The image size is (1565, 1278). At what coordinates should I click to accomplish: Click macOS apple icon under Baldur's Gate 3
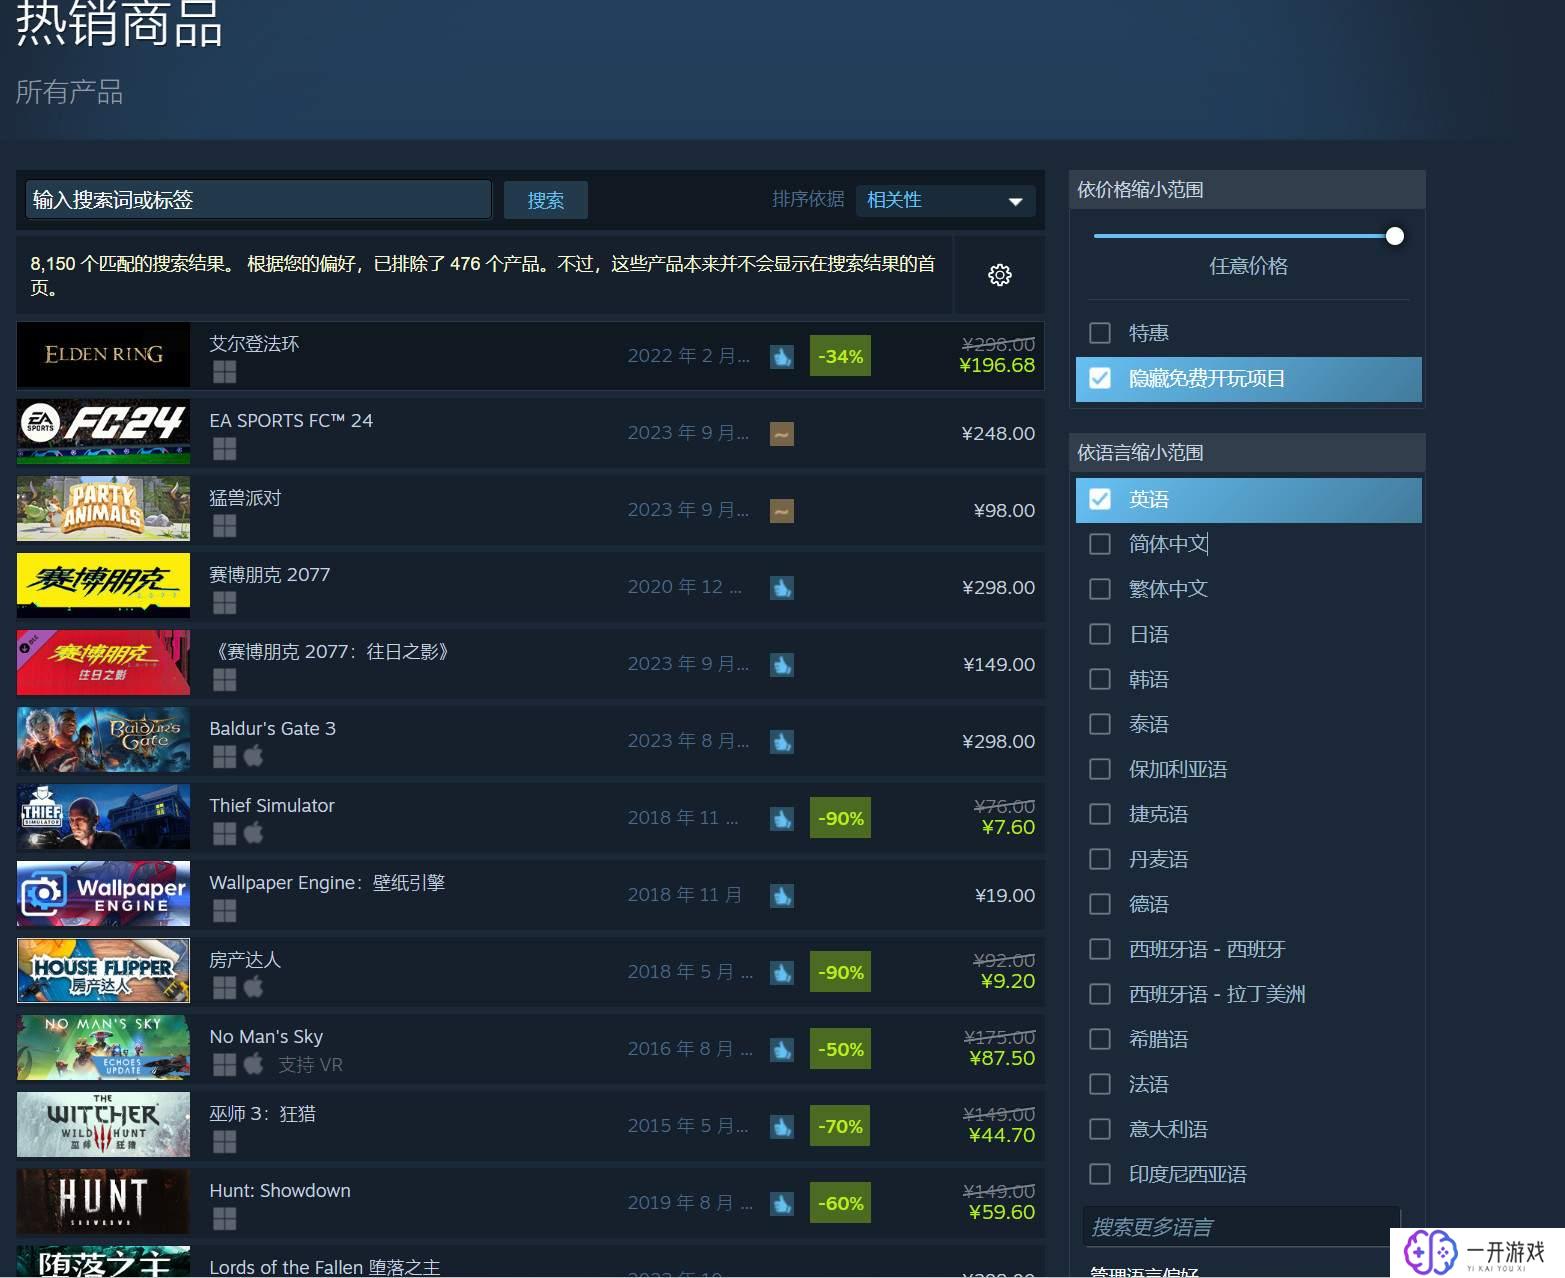coord(254,756)
